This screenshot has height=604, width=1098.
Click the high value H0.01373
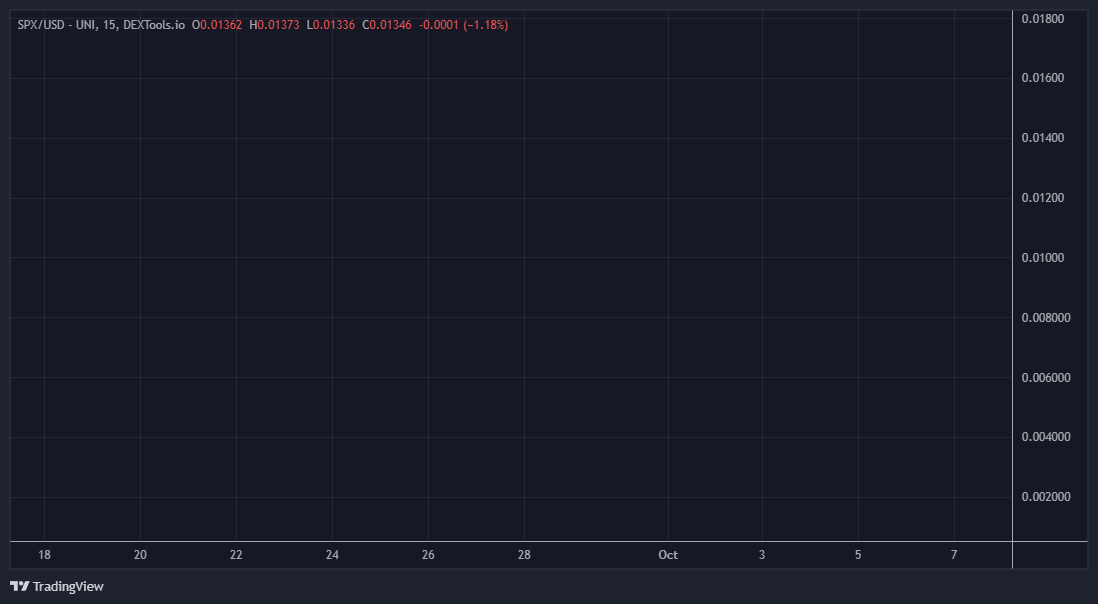(x=274, y=25)
